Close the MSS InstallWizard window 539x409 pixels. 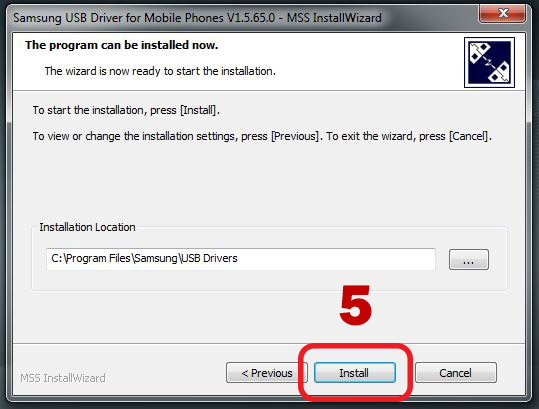503,13
